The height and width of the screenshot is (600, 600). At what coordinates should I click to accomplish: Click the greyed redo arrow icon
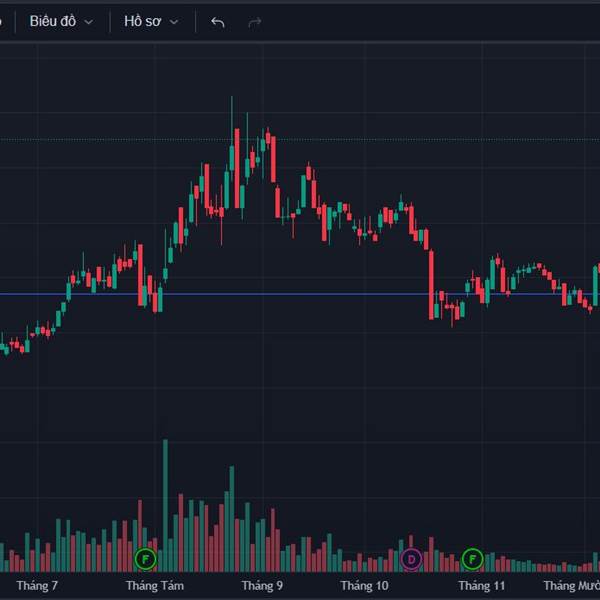click(255, 22)
